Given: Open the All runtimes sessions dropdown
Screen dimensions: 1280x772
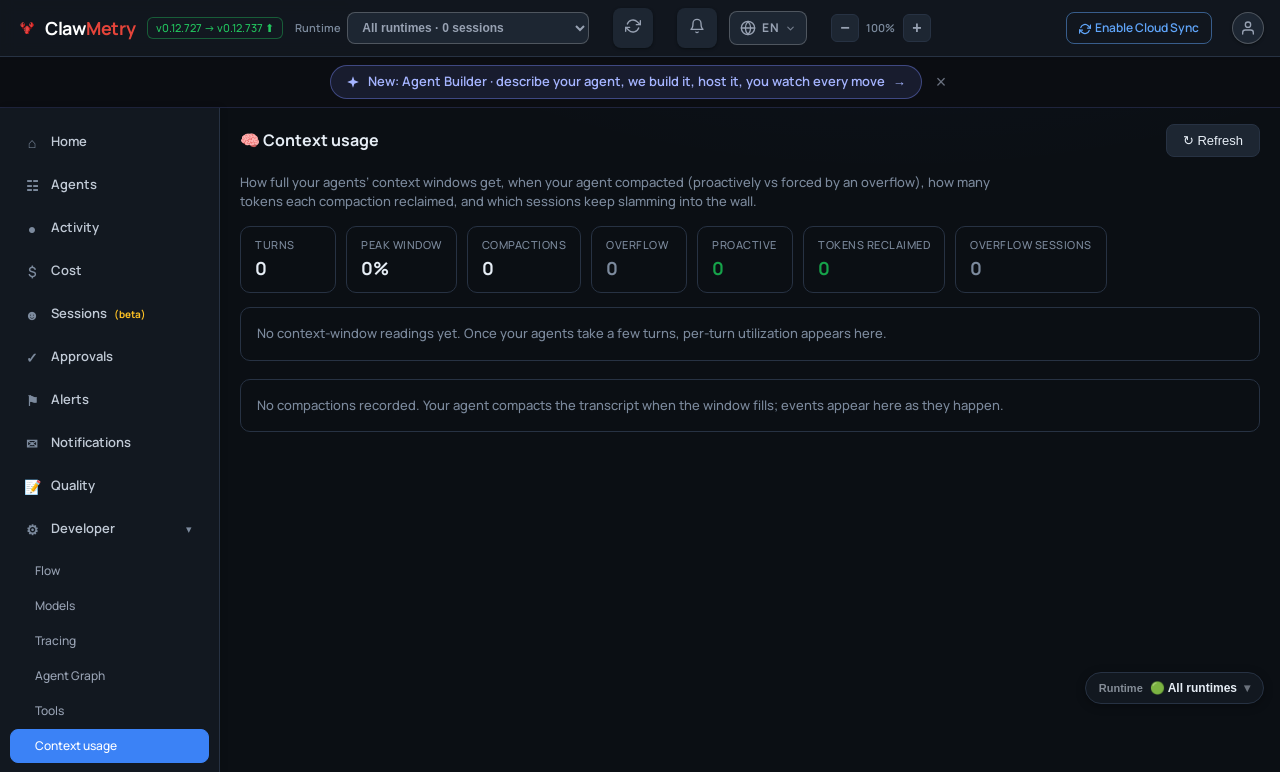Looking at the screenshot, I should [468, 28].
